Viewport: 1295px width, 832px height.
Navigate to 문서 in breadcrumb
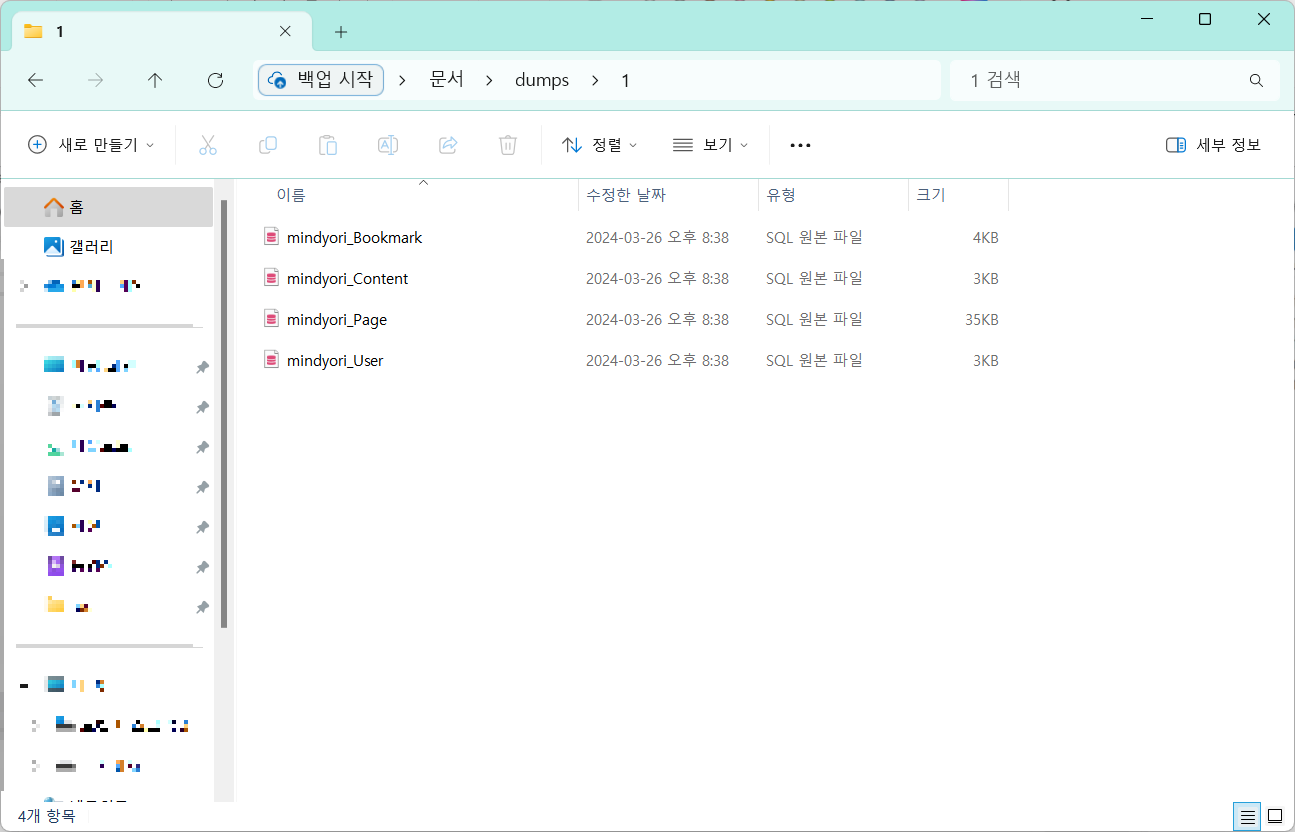tap(447, 80)
